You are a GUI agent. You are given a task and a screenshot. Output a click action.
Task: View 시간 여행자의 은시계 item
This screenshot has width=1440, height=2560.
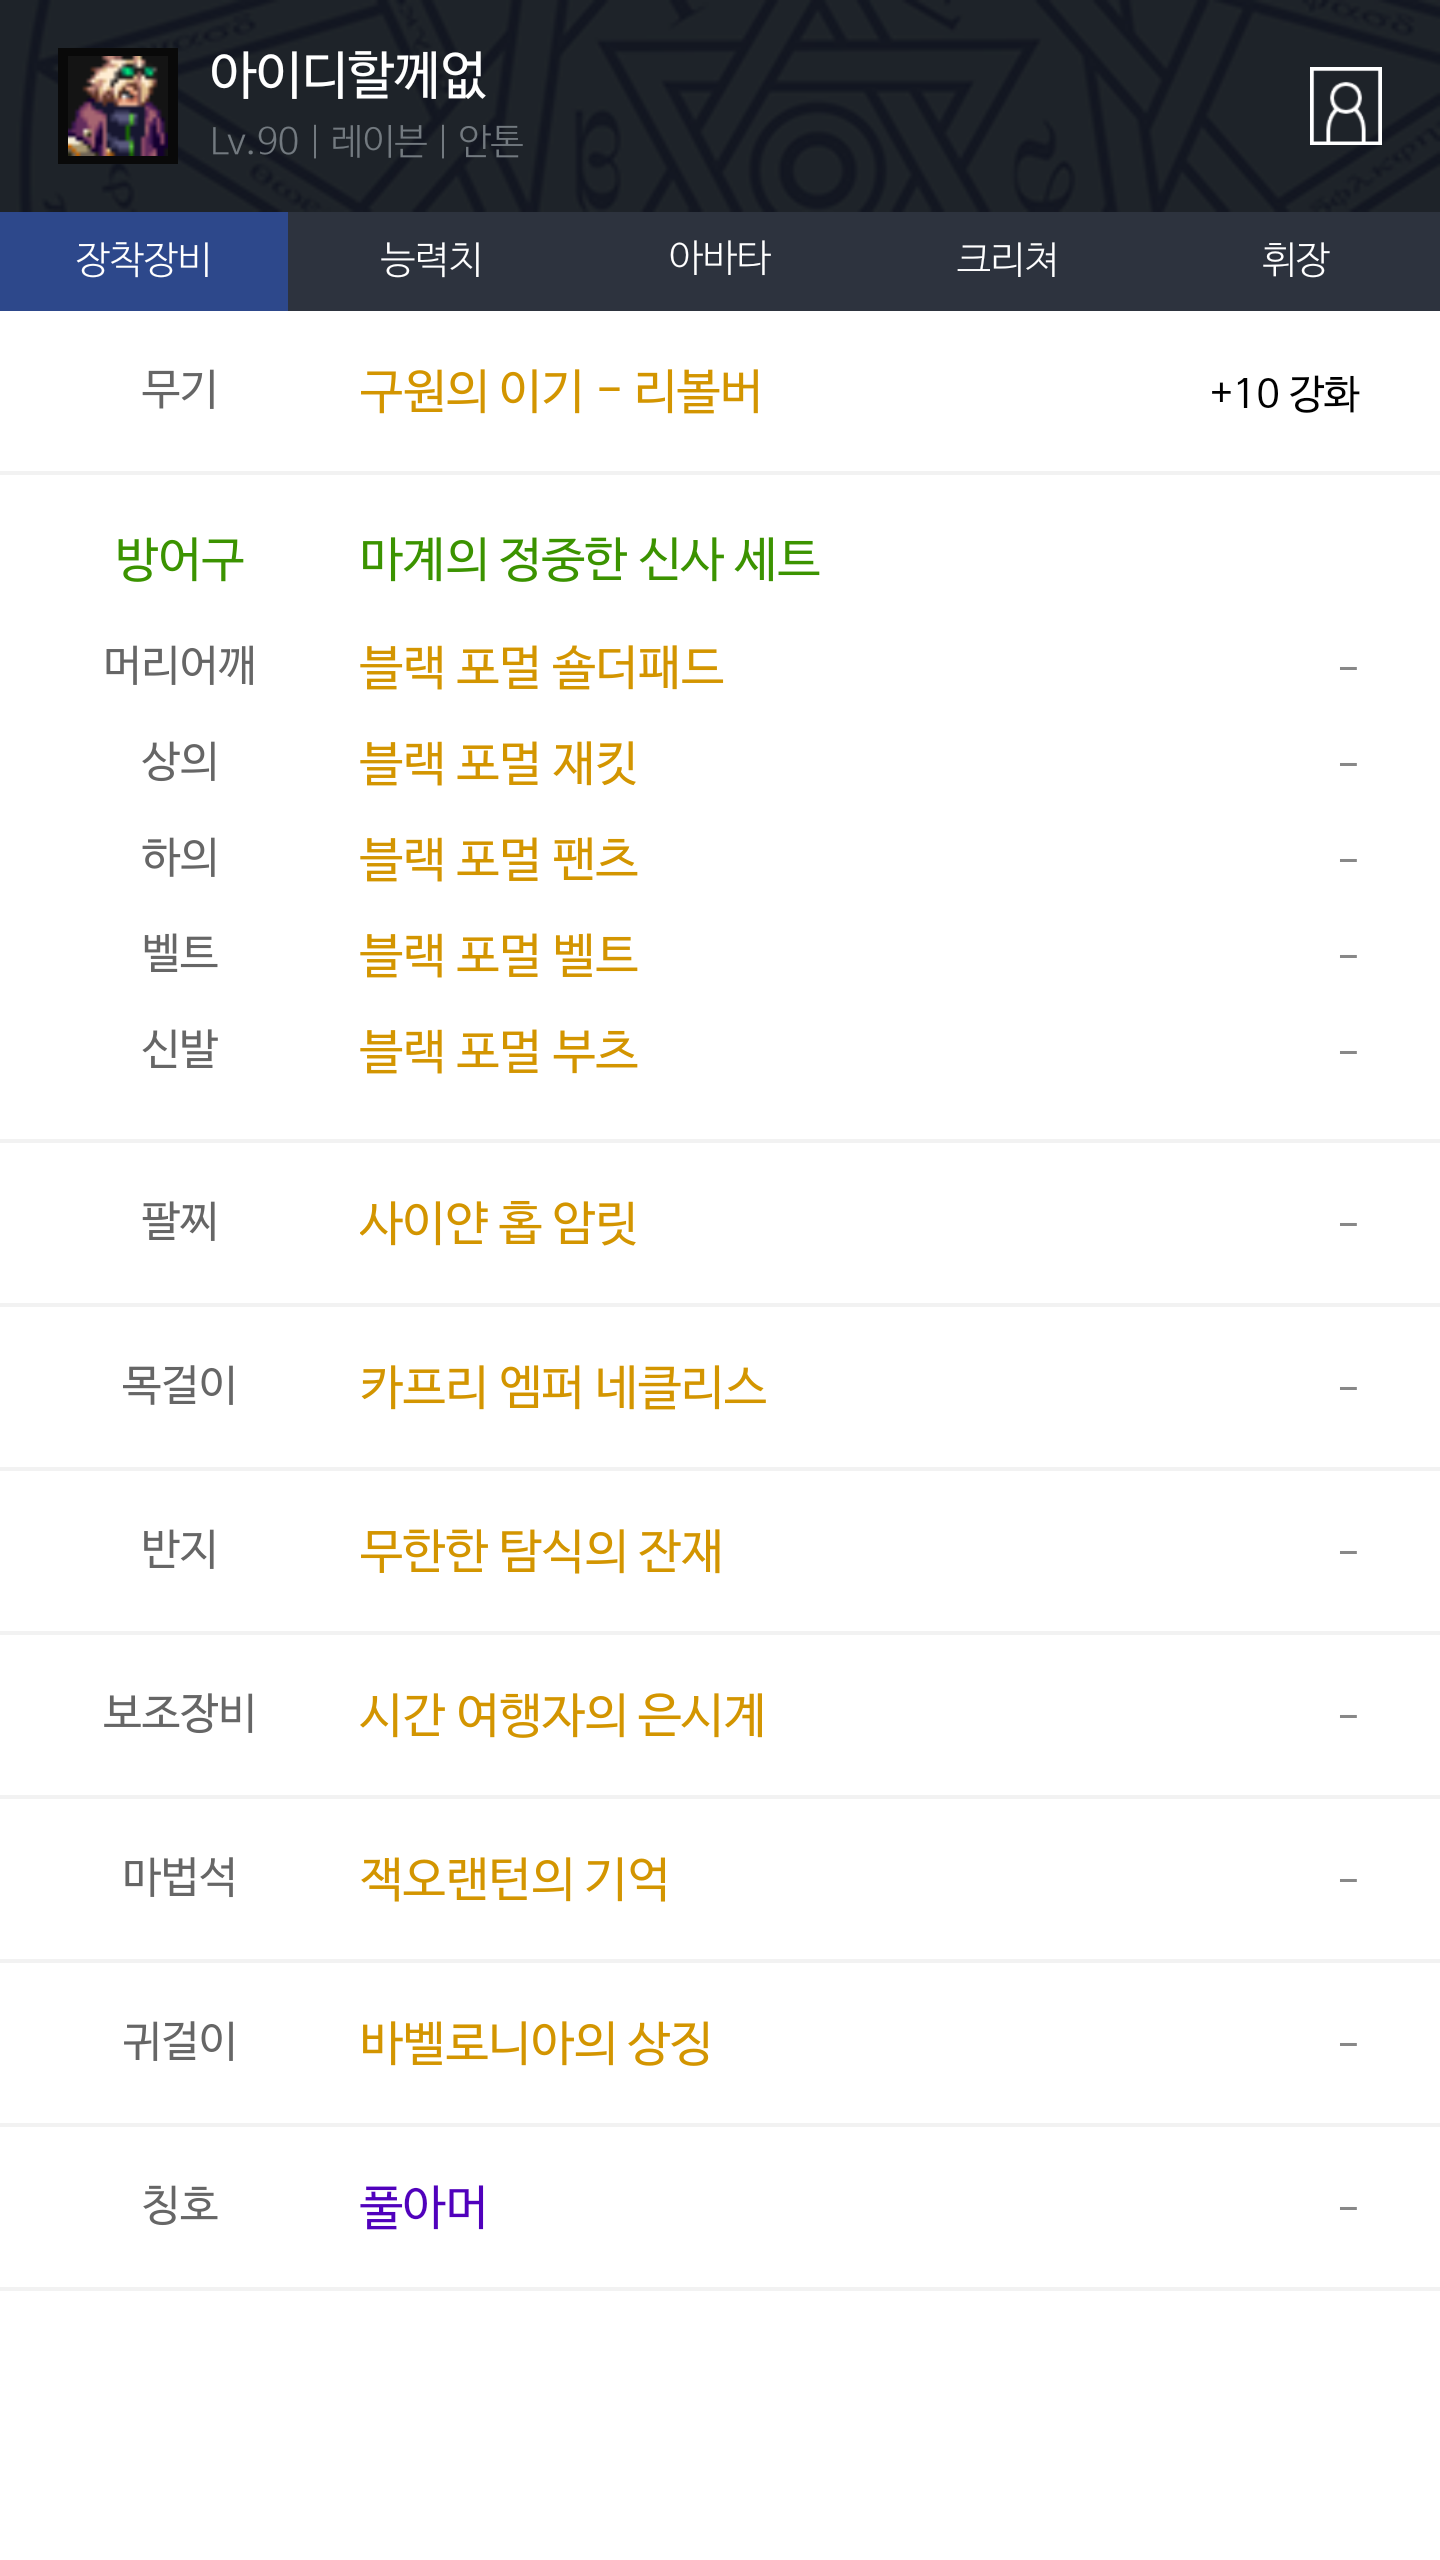(x=562, y=1715)
